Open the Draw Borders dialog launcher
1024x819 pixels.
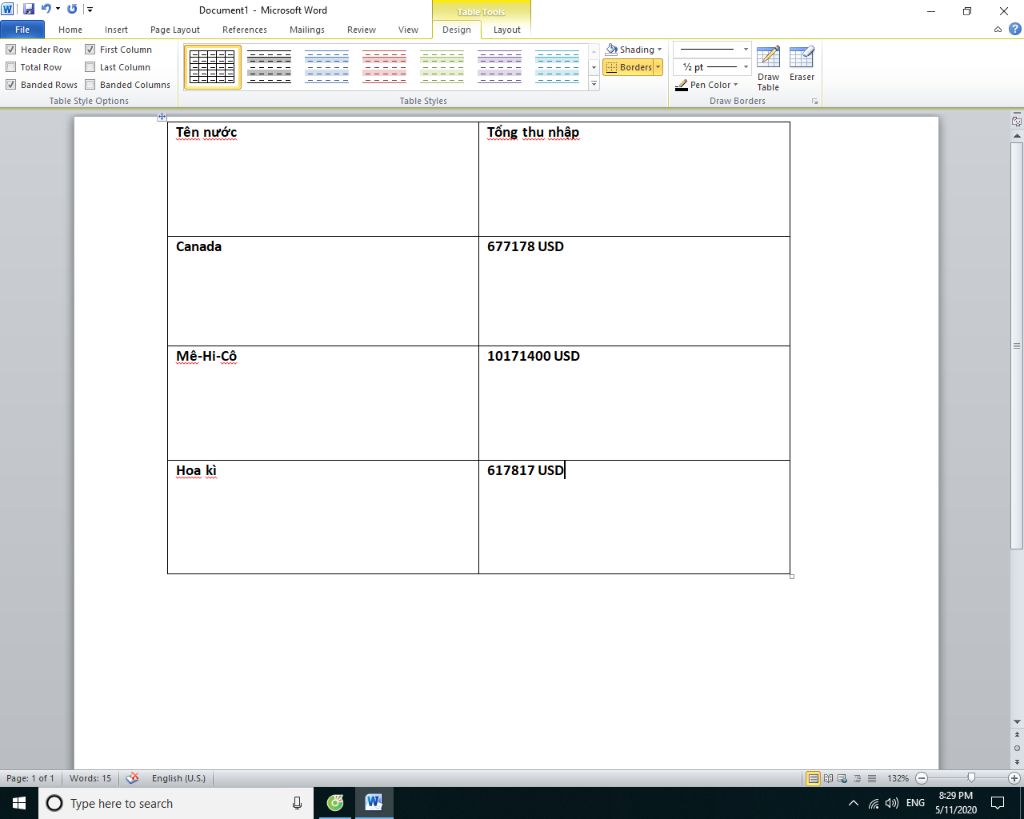(814, 101)
